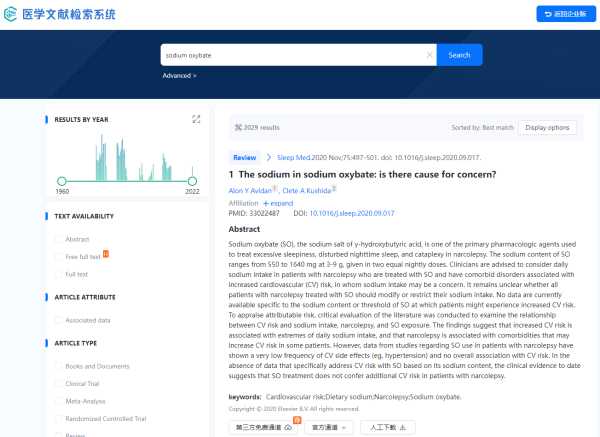The image size is (600, 437).
Task: Click the chevron arrow next to the Review tag
Action: click(x=269, y=157)
